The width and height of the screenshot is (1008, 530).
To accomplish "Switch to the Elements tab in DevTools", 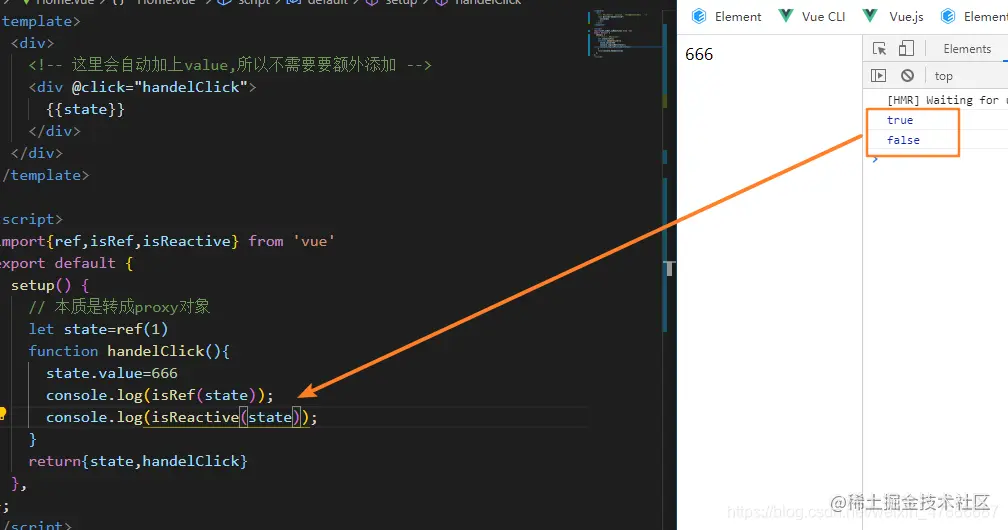I will click(967, 49).
